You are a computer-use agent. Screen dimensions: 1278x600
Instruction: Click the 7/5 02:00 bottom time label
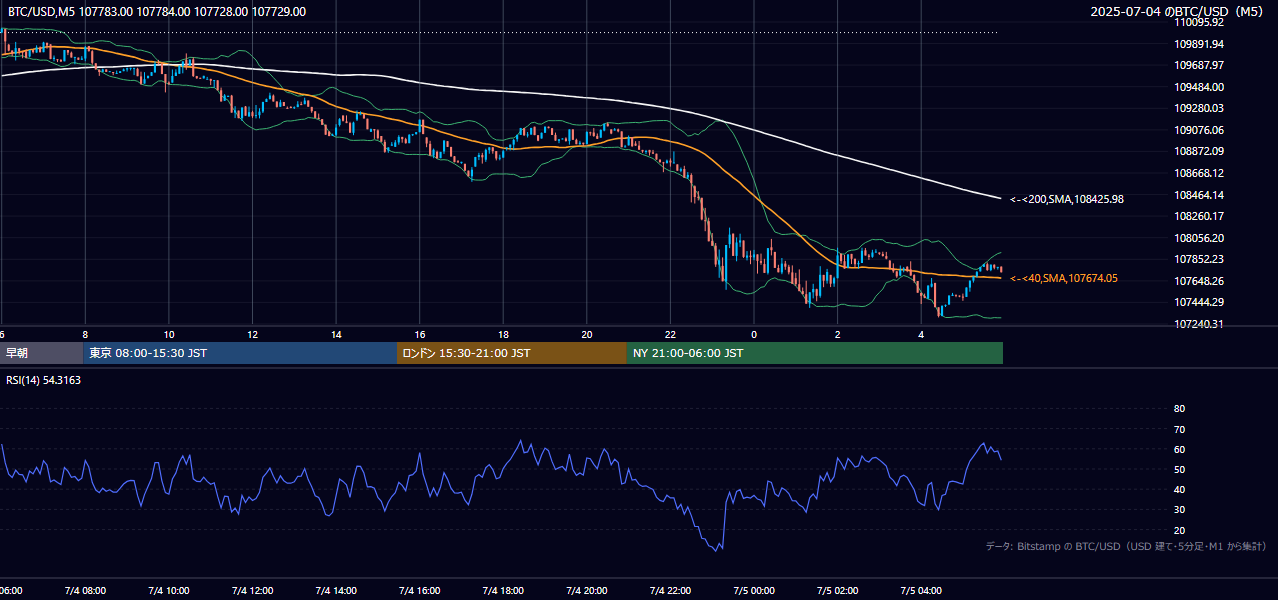coord(838,591)
